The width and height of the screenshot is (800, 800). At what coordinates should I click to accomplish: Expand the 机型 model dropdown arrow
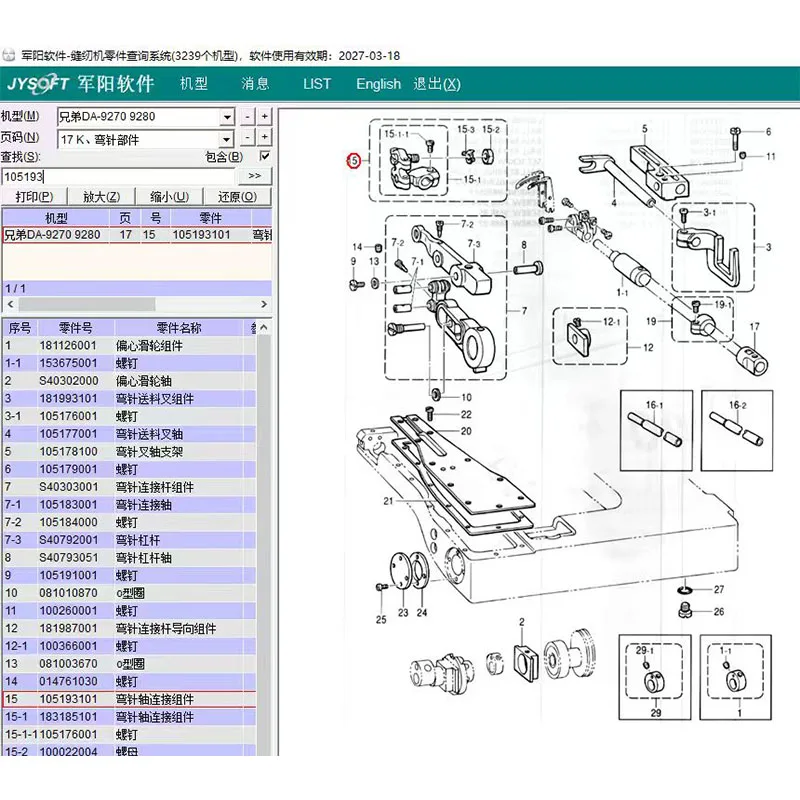click(x=227, y=117)
